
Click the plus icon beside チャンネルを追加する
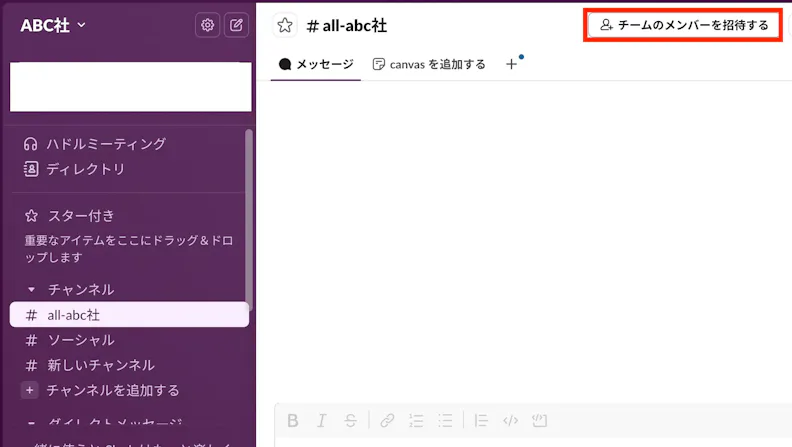coord(30,390)
